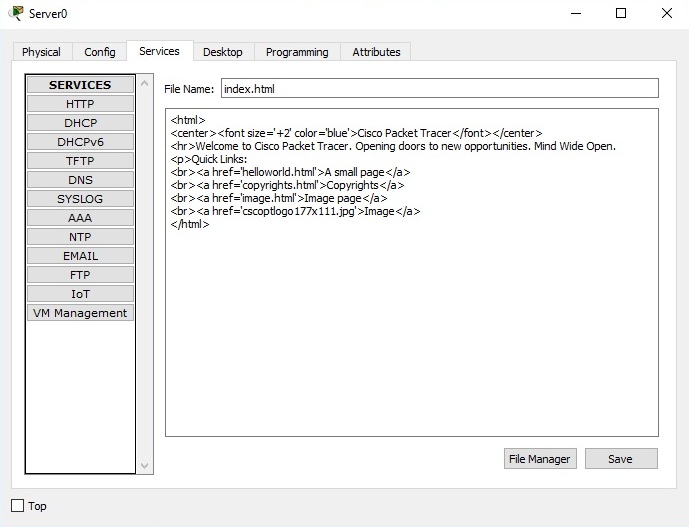Enable the Top checkbox

tap(18, 505)
